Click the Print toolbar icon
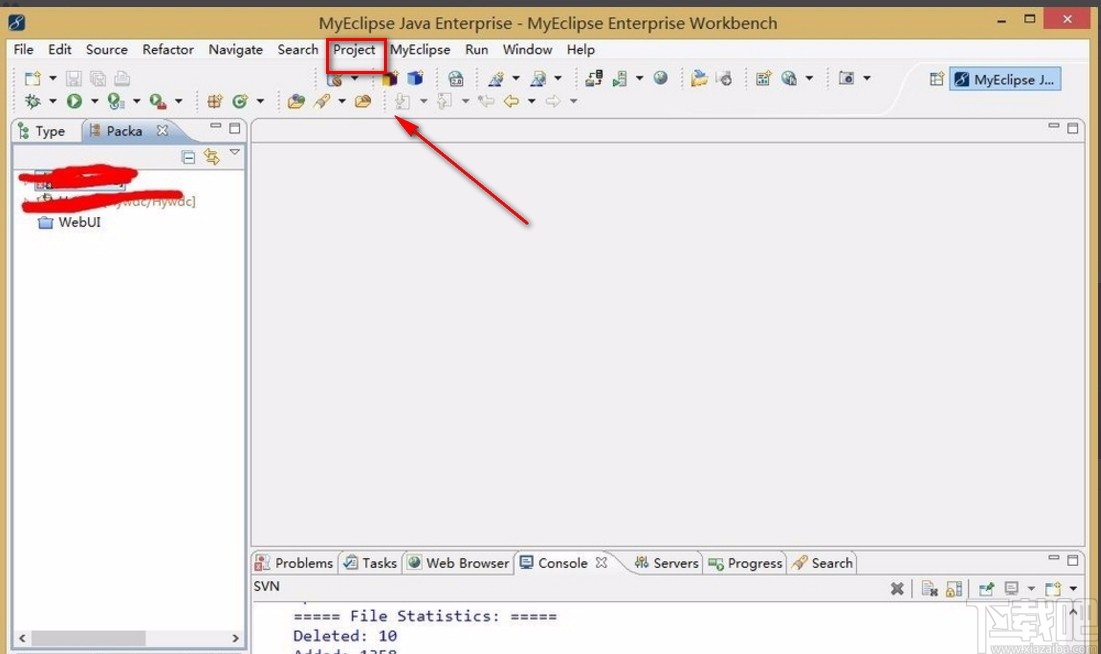Screen dimensions: 1101x654 click(x=122, y=78)
